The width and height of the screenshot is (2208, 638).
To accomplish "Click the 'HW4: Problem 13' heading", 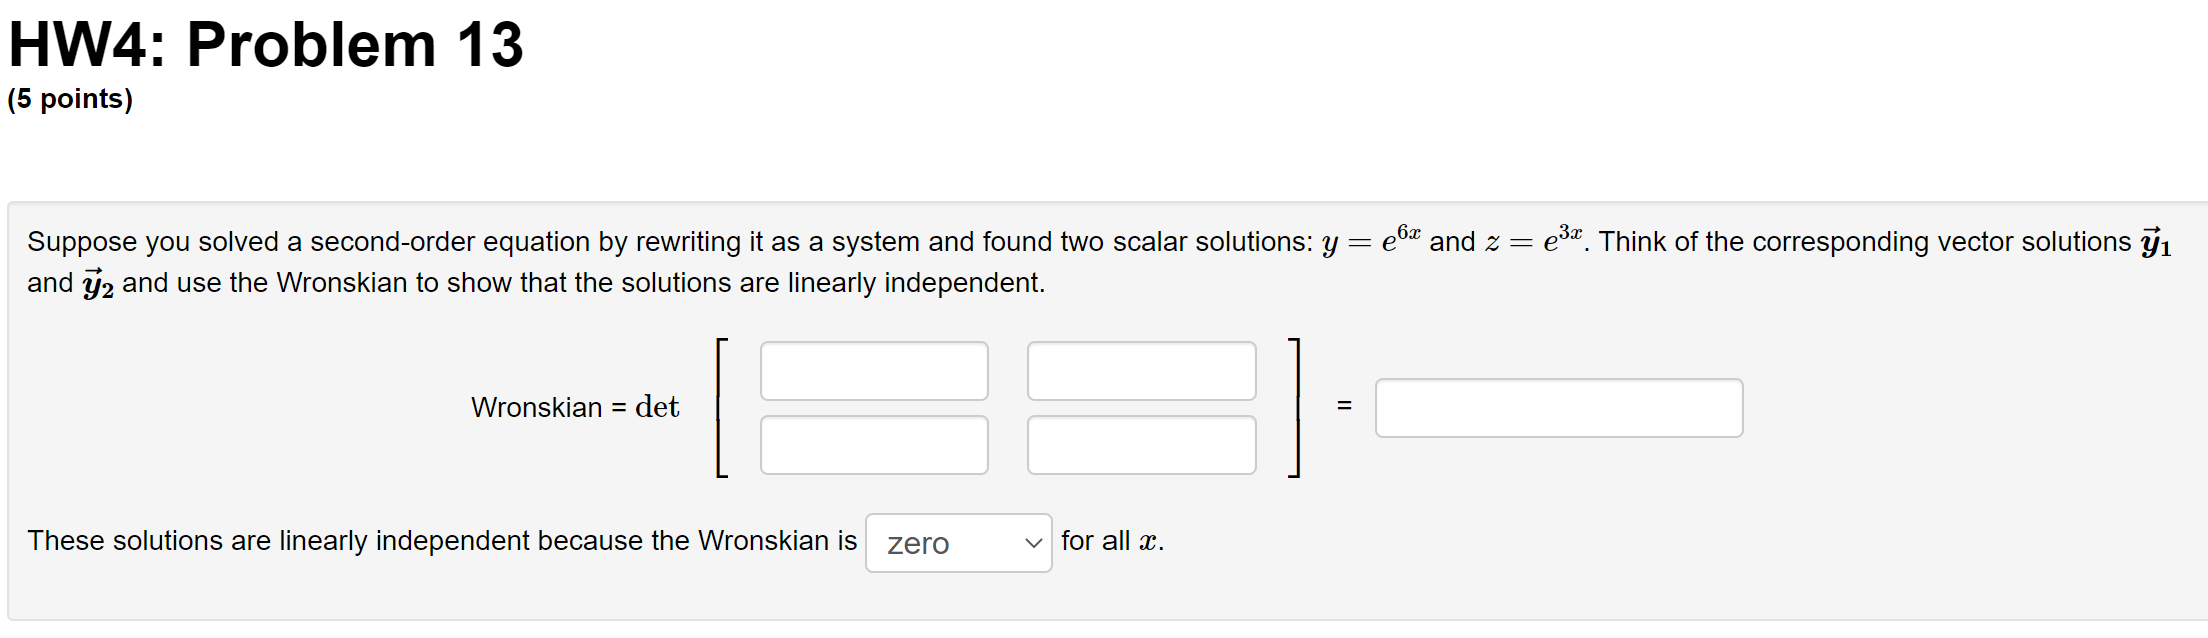I will 266,45.
